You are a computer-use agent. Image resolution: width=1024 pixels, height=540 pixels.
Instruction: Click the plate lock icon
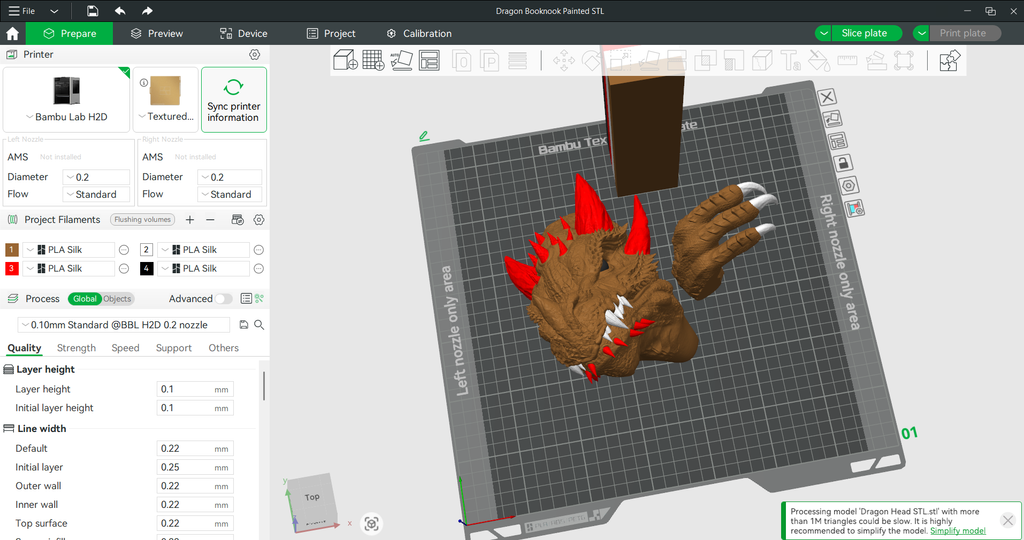pos(842,163)
